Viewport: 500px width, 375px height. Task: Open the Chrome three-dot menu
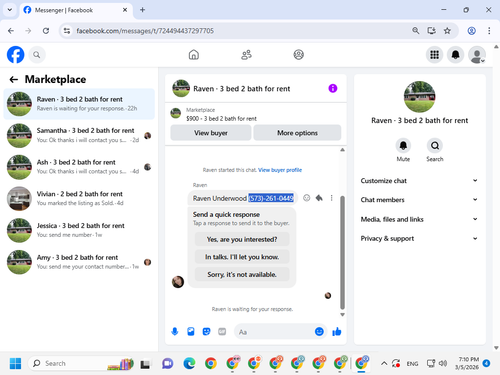click(x=489, y=31)
